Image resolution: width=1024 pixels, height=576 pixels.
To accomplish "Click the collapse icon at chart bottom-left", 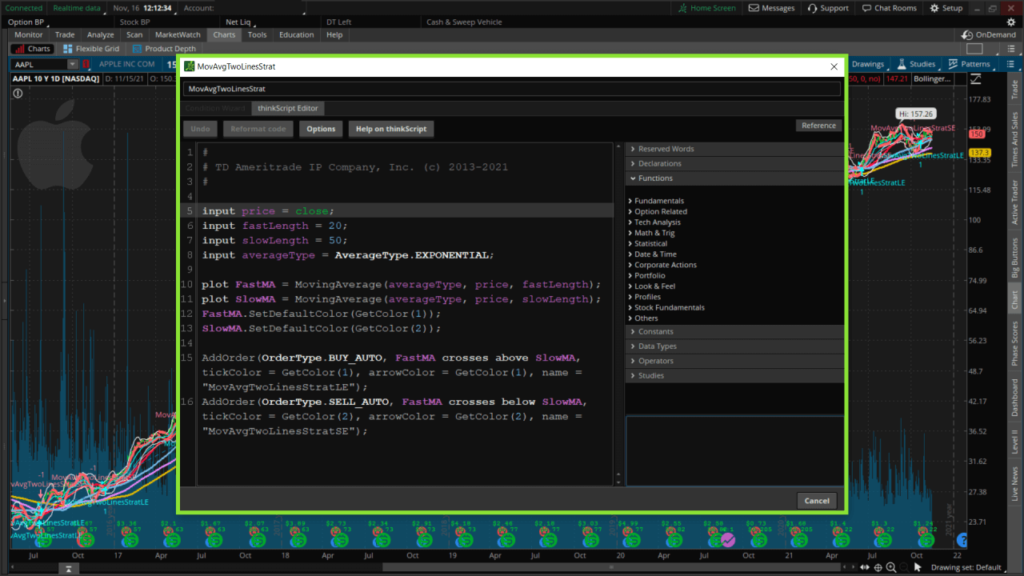I will pyautogui.click(x=68, y=569).
